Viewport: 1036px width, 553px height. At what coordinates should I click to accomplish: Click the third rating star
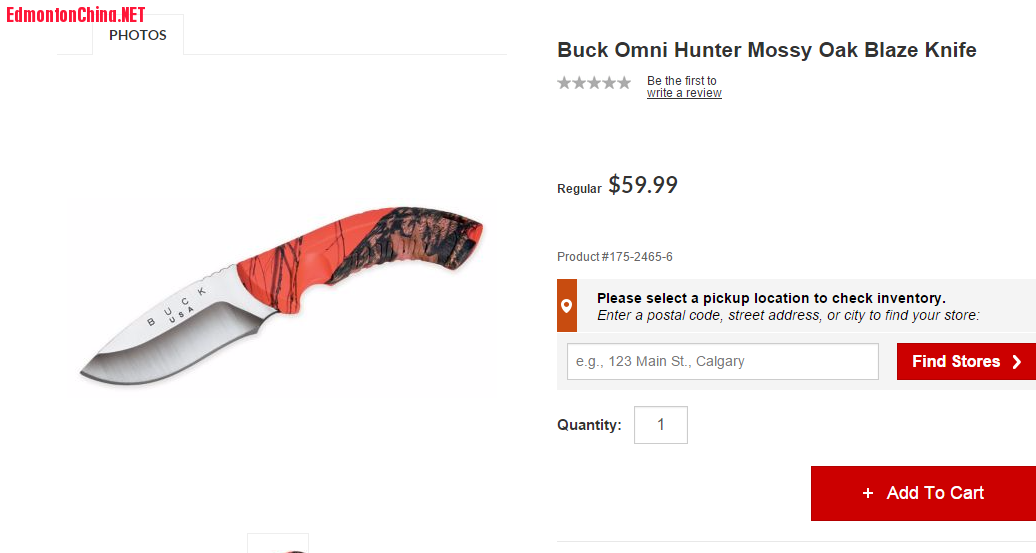point(594,83)
